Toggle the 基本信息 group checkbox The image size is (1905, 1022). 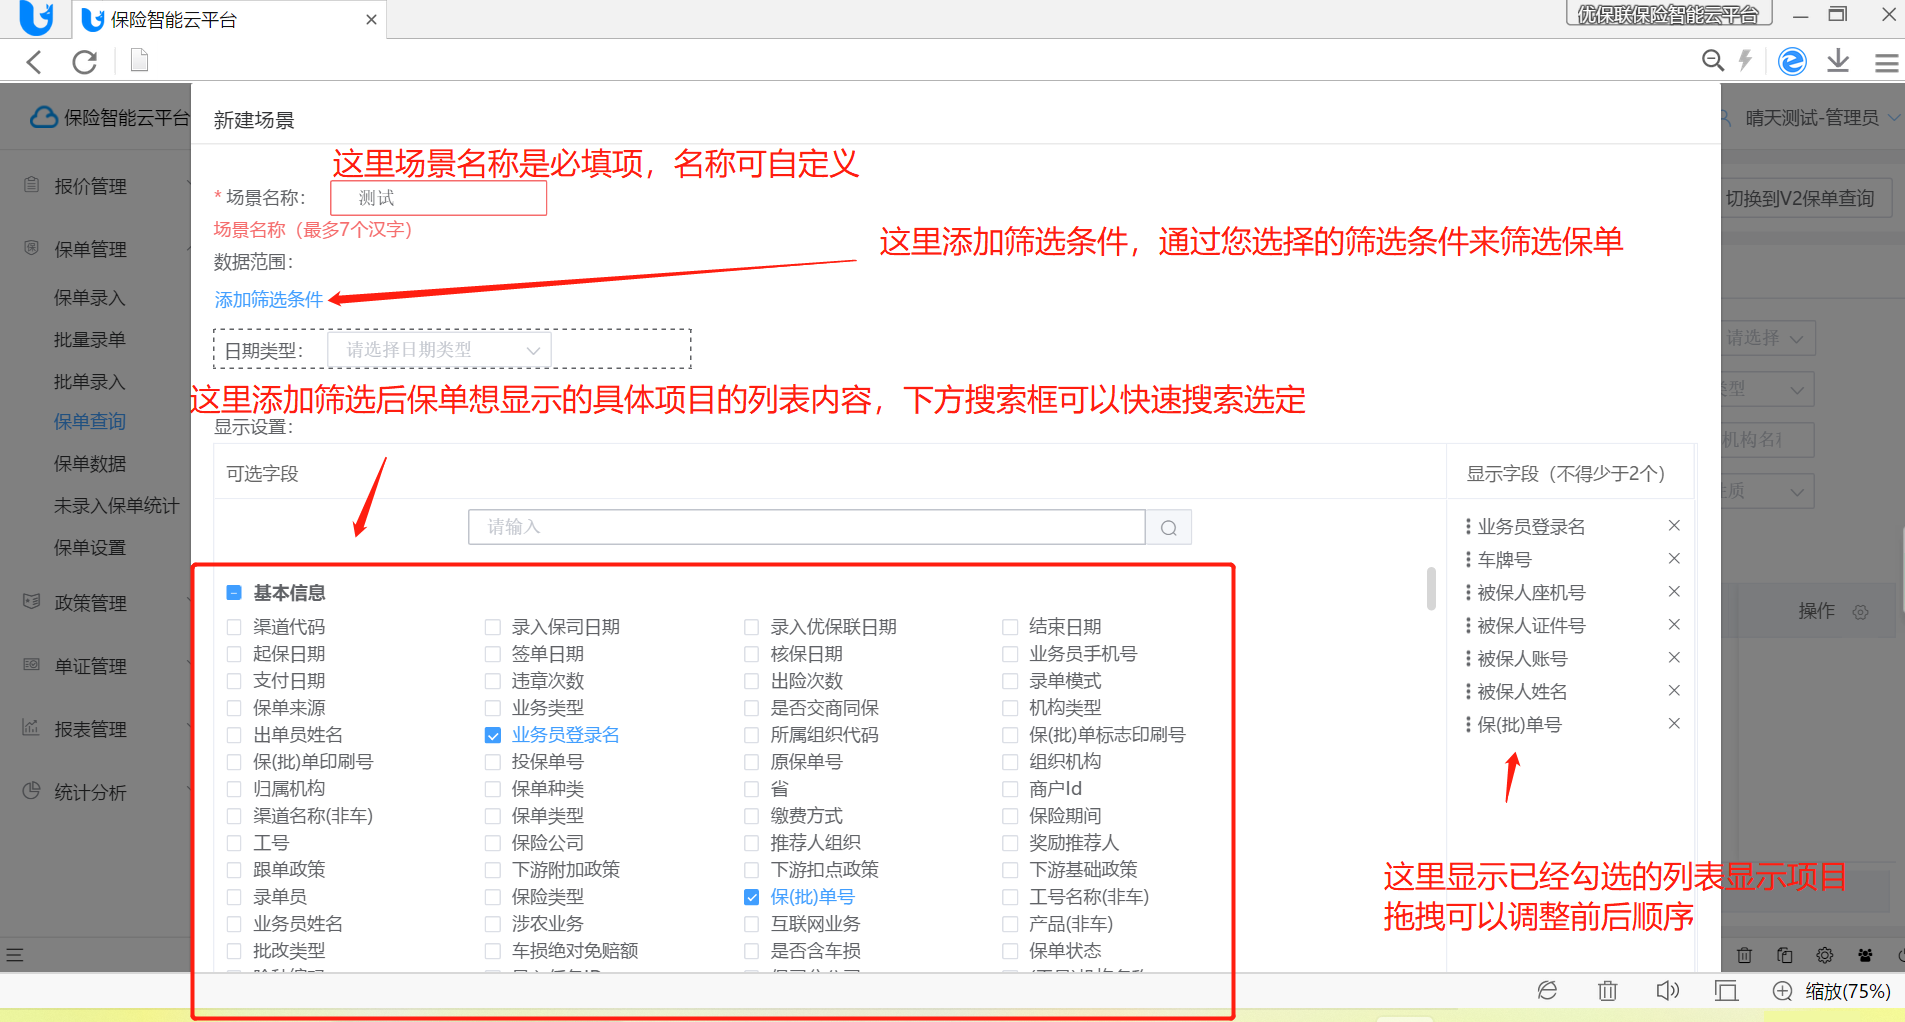click(x=234, y=593)
